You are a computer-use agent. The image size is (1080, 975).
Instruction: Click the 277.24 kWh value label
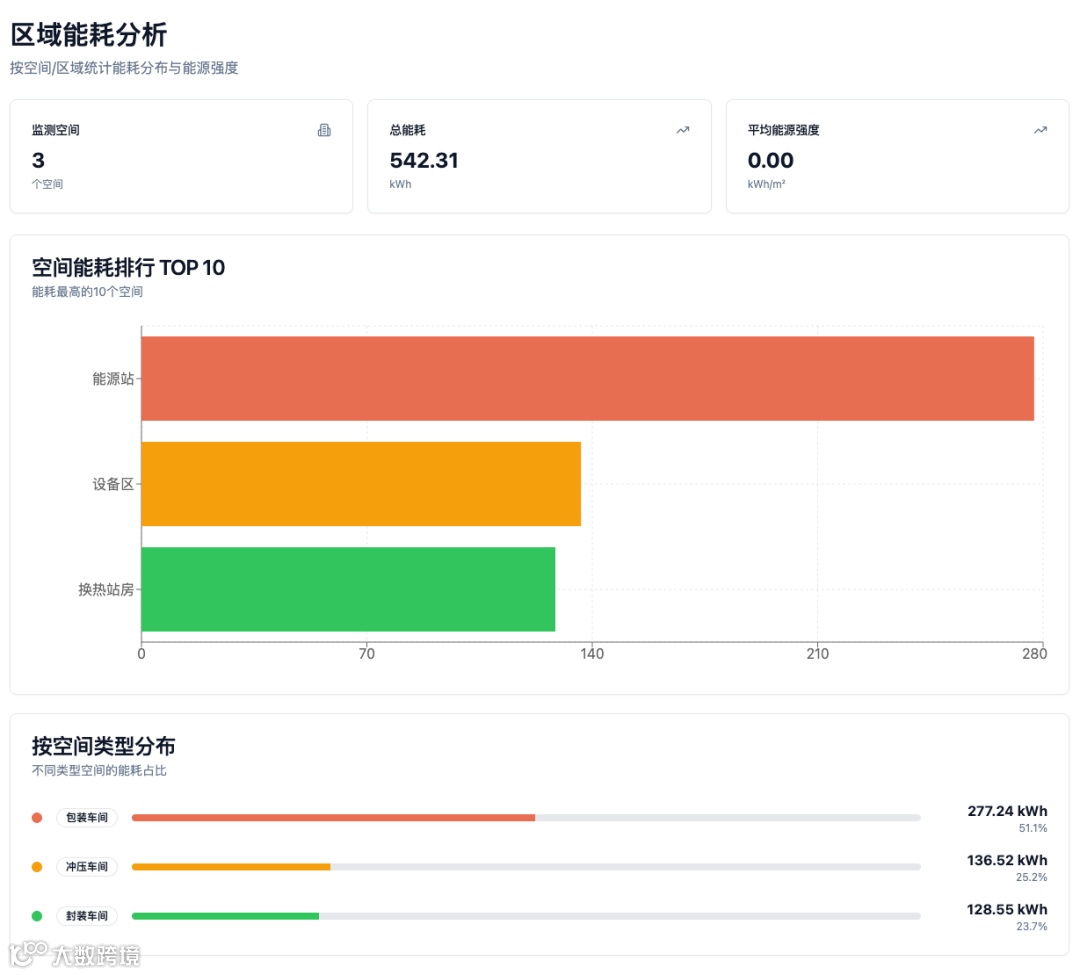pyautogui.click(x=1007, y=811)
